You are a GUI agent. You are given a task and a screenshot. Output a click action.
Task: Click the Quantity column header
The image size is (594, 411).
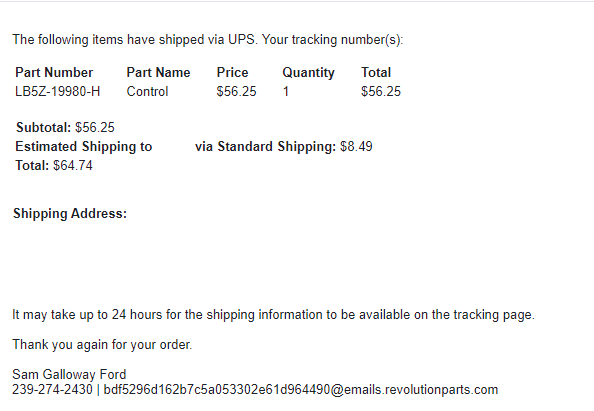pos(308,73)
